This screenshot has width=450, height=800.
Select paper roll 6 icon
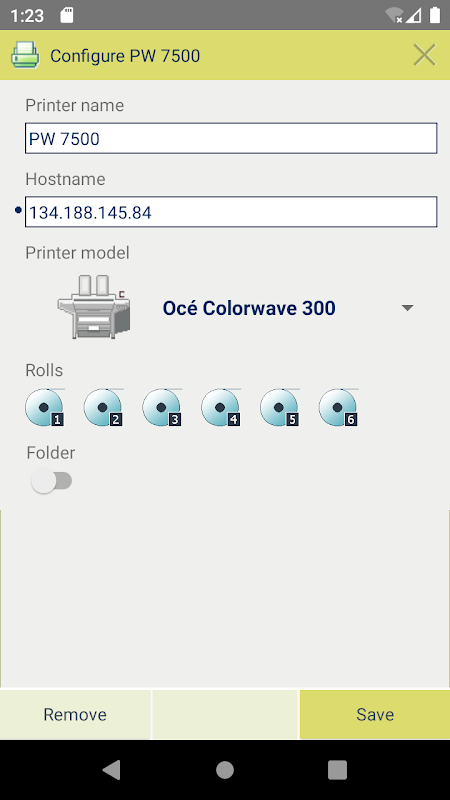[x=338, y=407]
